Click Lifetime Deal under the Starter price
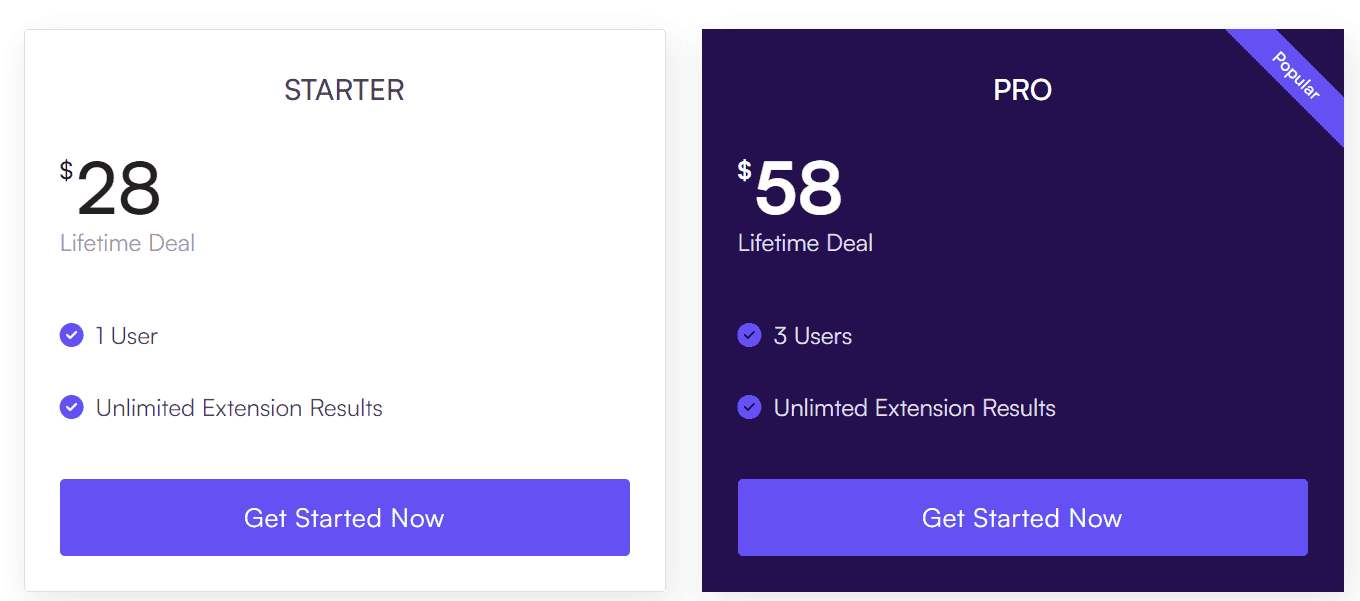Viewport: 1360px width, 601px height. 127,243
